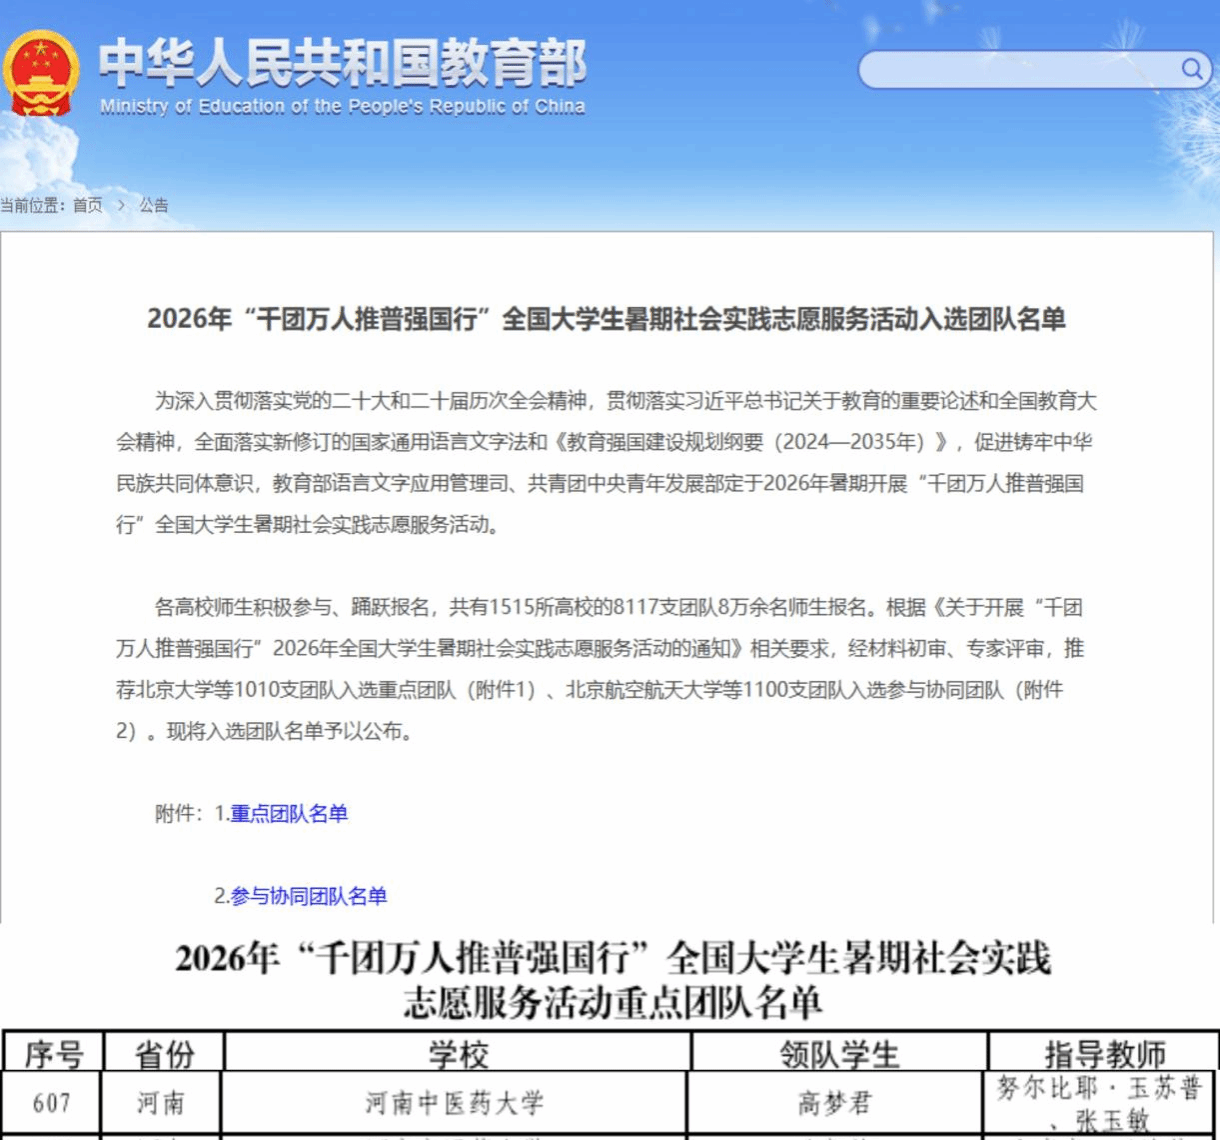1220x1141 pixels.
Task: Click the 志愿服务活动重点团队名单 table title line
Action: [613, 1002]
